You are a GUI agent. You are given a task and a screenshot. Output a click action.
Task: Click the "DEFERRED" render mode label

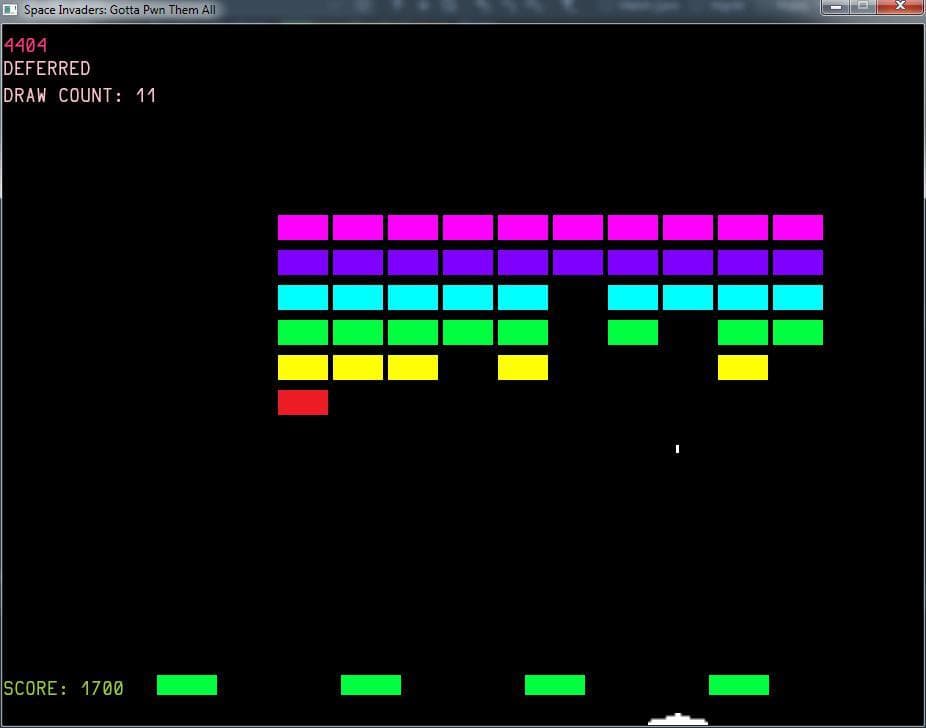click(x=47, y=68)
